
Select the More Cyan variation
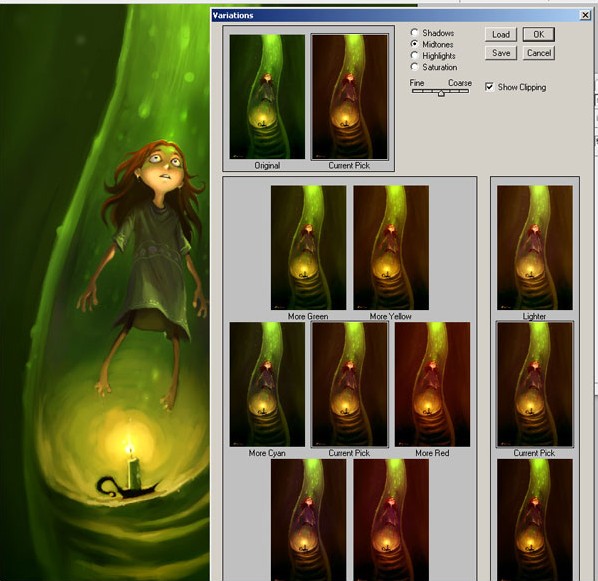267,384
